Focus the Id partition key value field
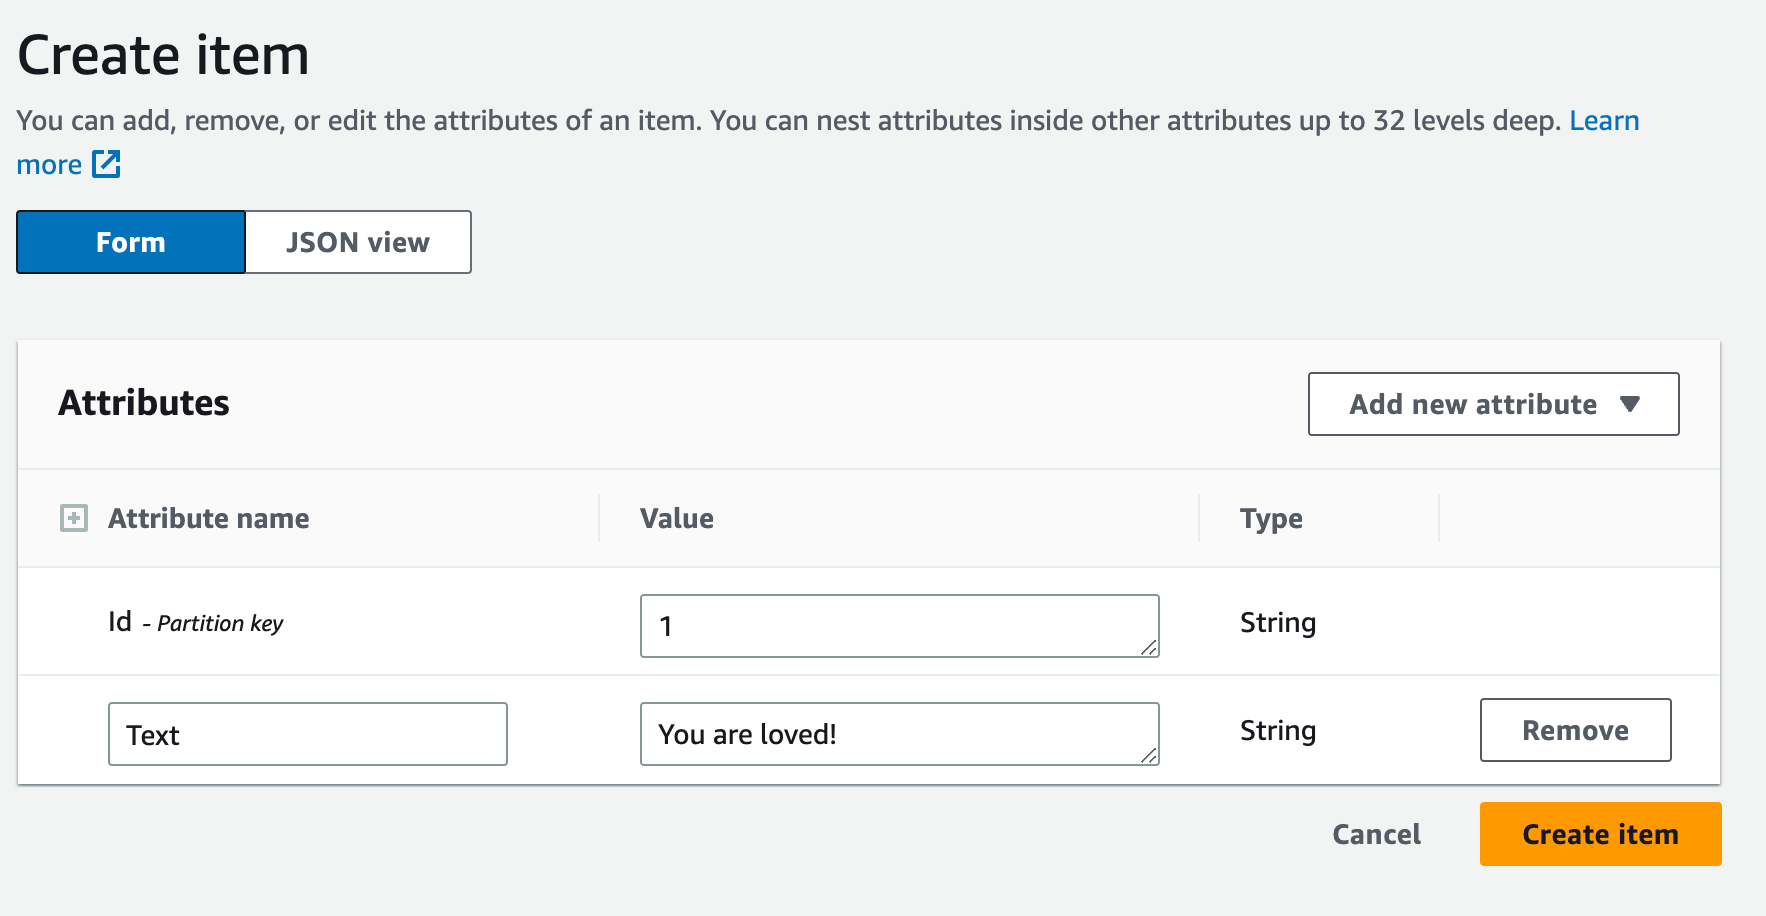 (899, 626)
